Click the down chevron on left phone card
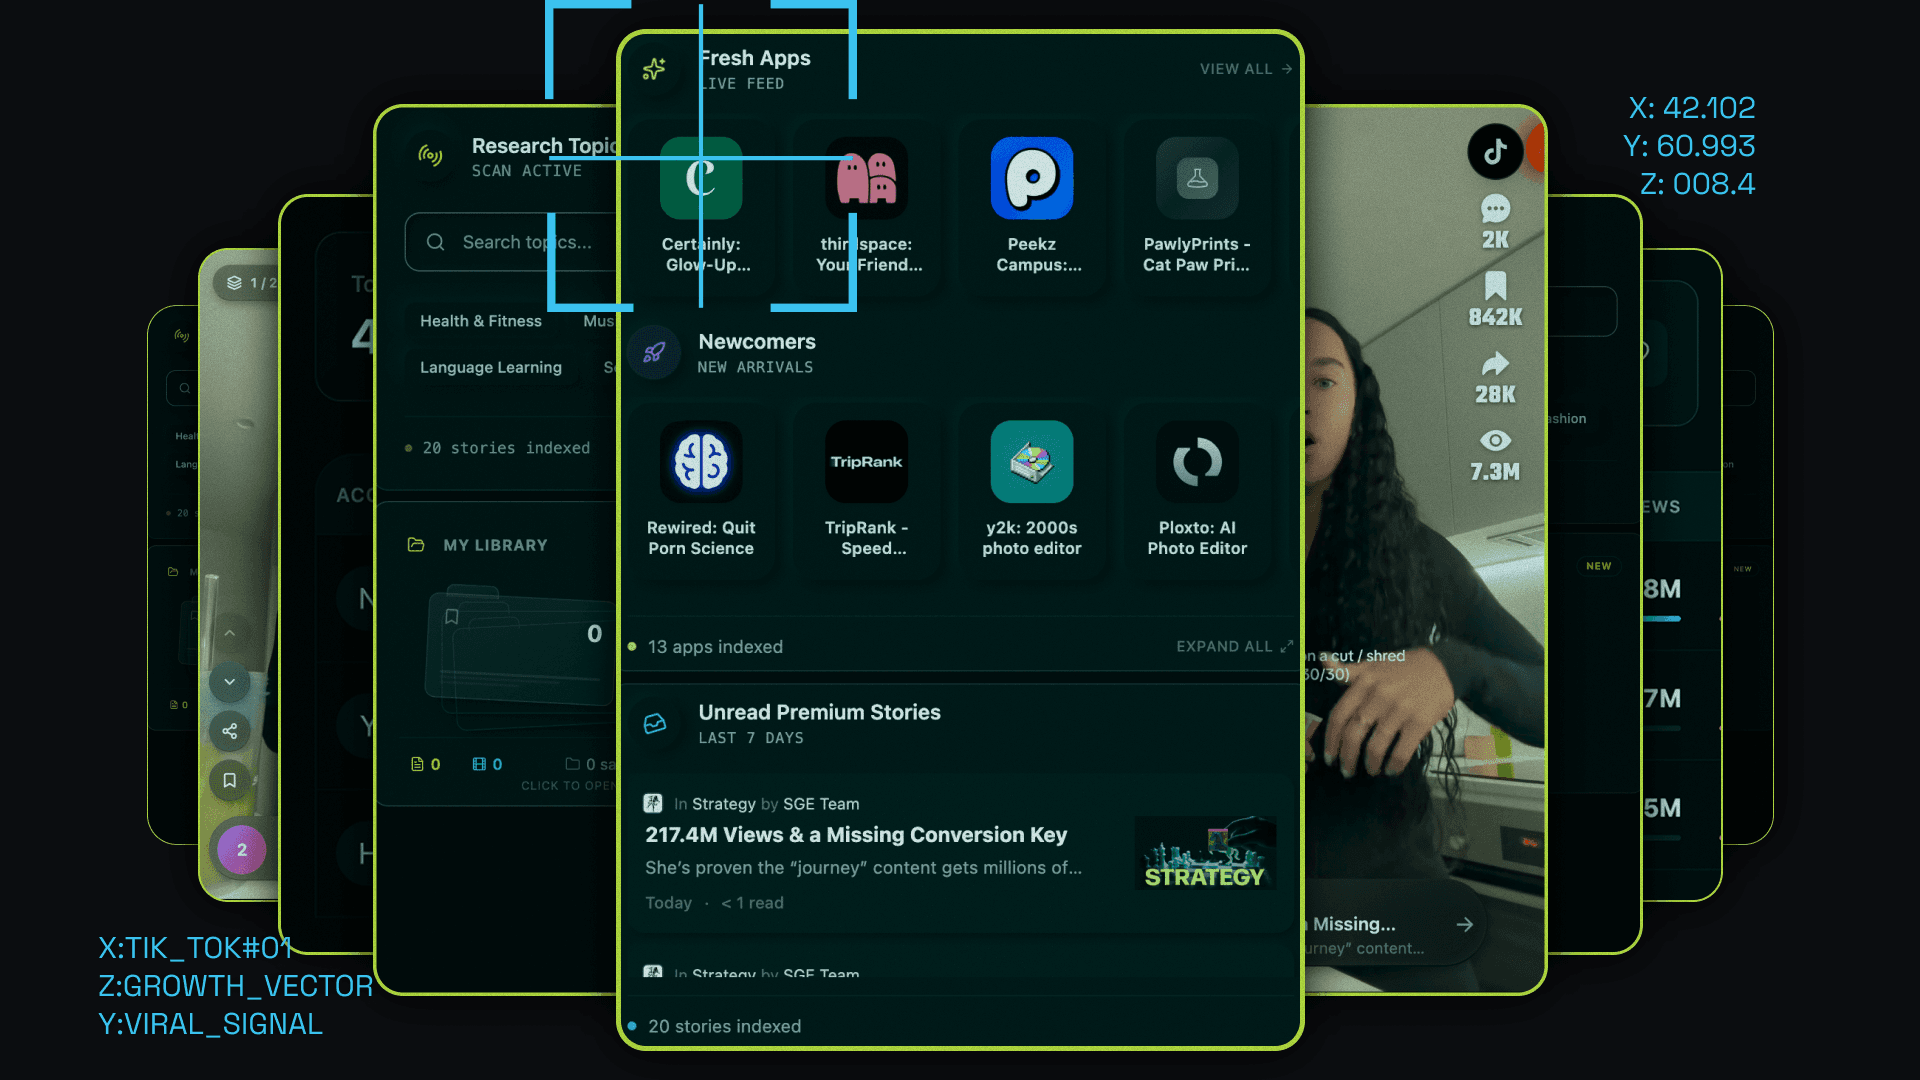 229,682
